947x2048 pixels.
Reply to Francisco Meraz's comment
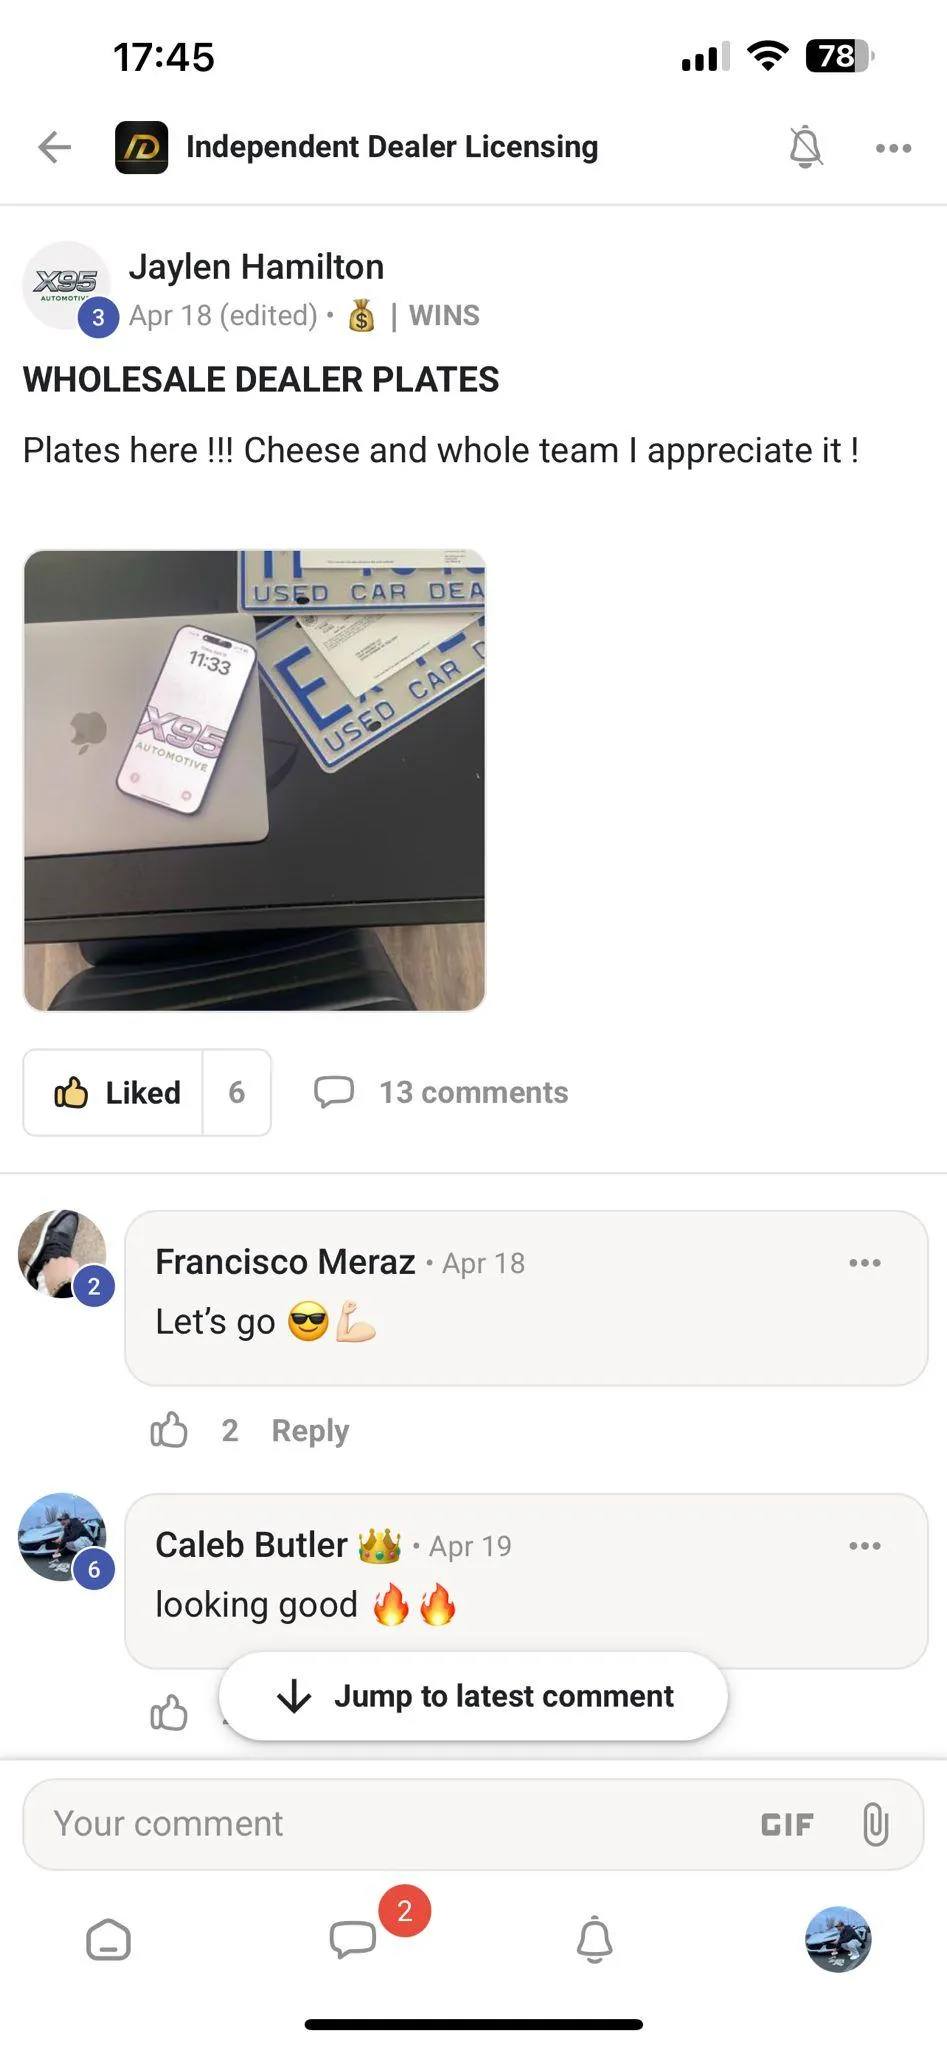click(310, 1430)
